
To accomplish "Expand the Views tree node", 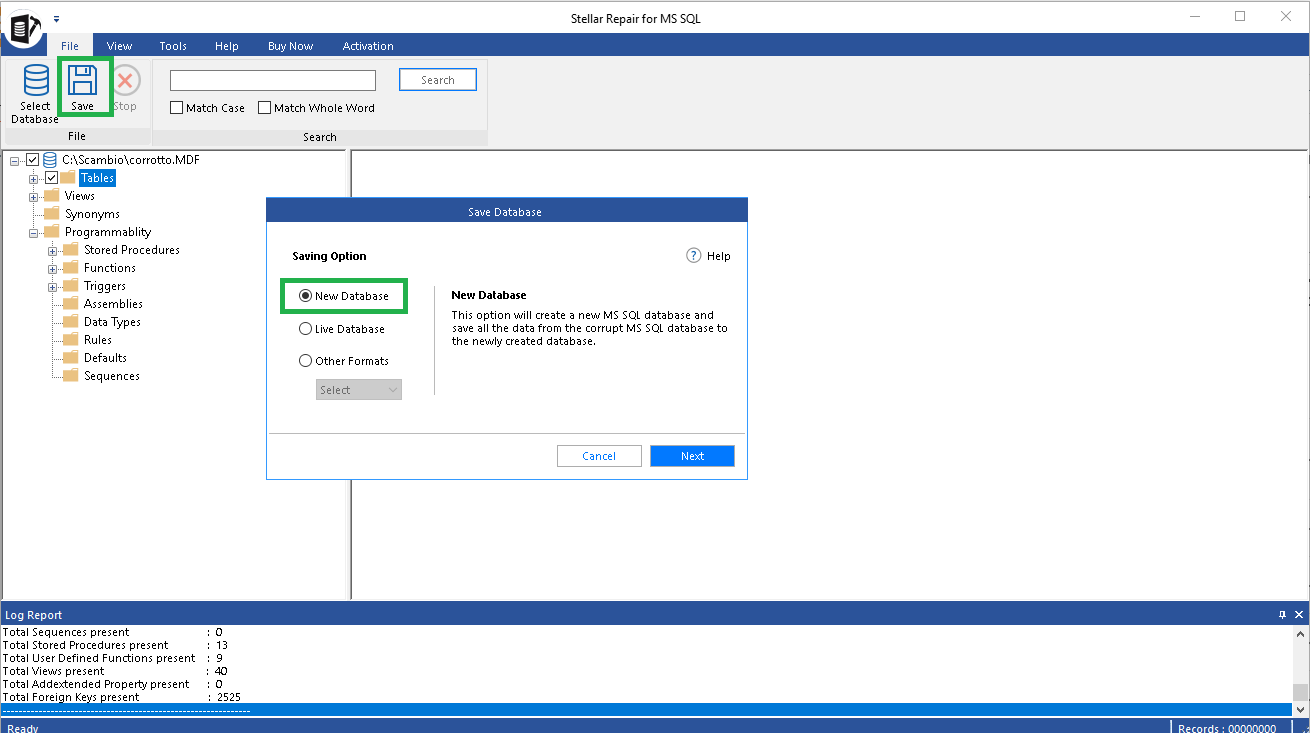I will coord(34,196).
